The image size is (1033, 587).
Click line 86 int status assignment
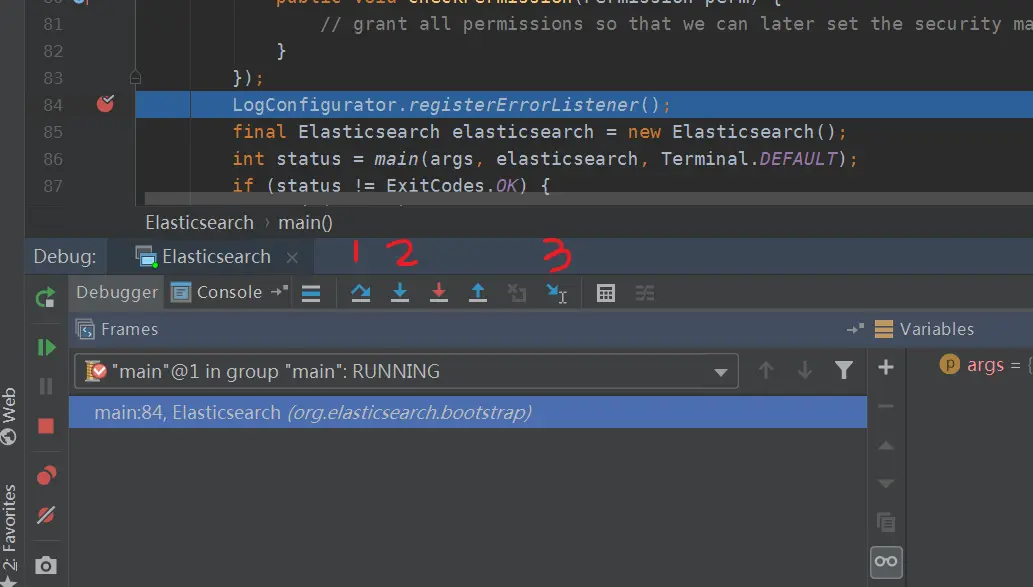pos(545,159)
